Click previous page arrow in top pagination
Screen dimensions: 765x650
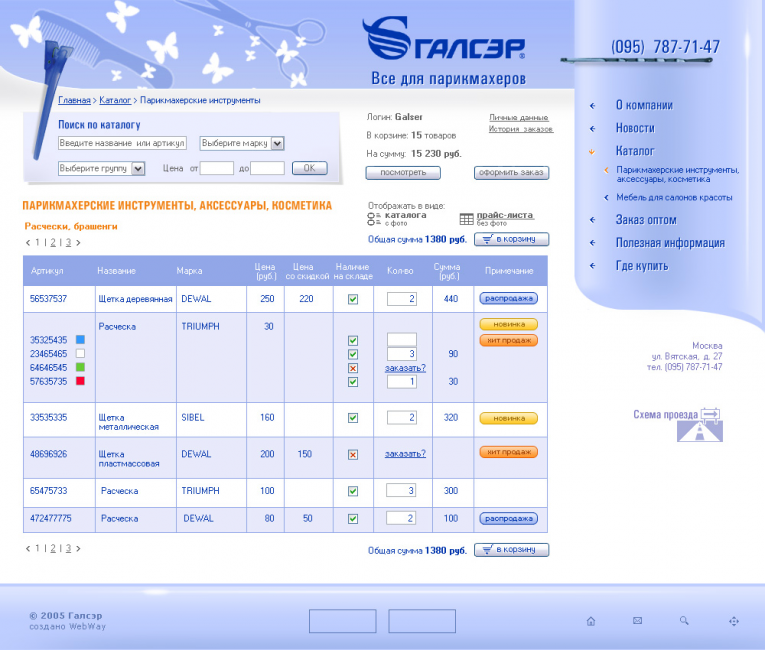tap(28, 243)
